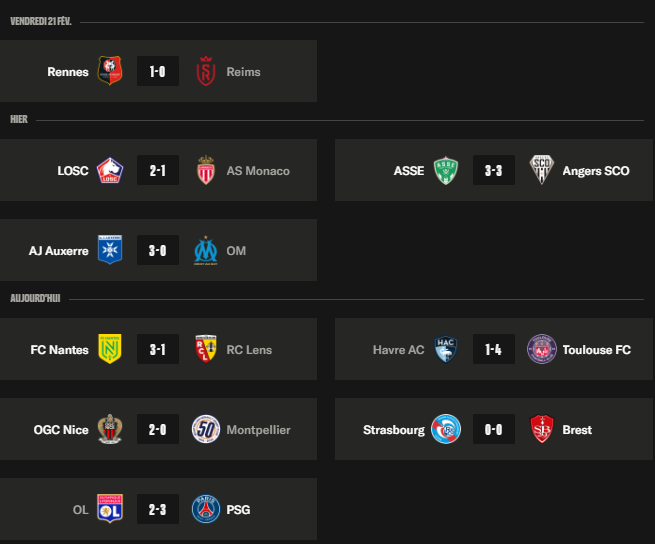Image resolution: width=655 pixels, height=544 pixels.
Task: Click the OGC Nice team name
Action: pyautogui.click(x=61, y=430)
